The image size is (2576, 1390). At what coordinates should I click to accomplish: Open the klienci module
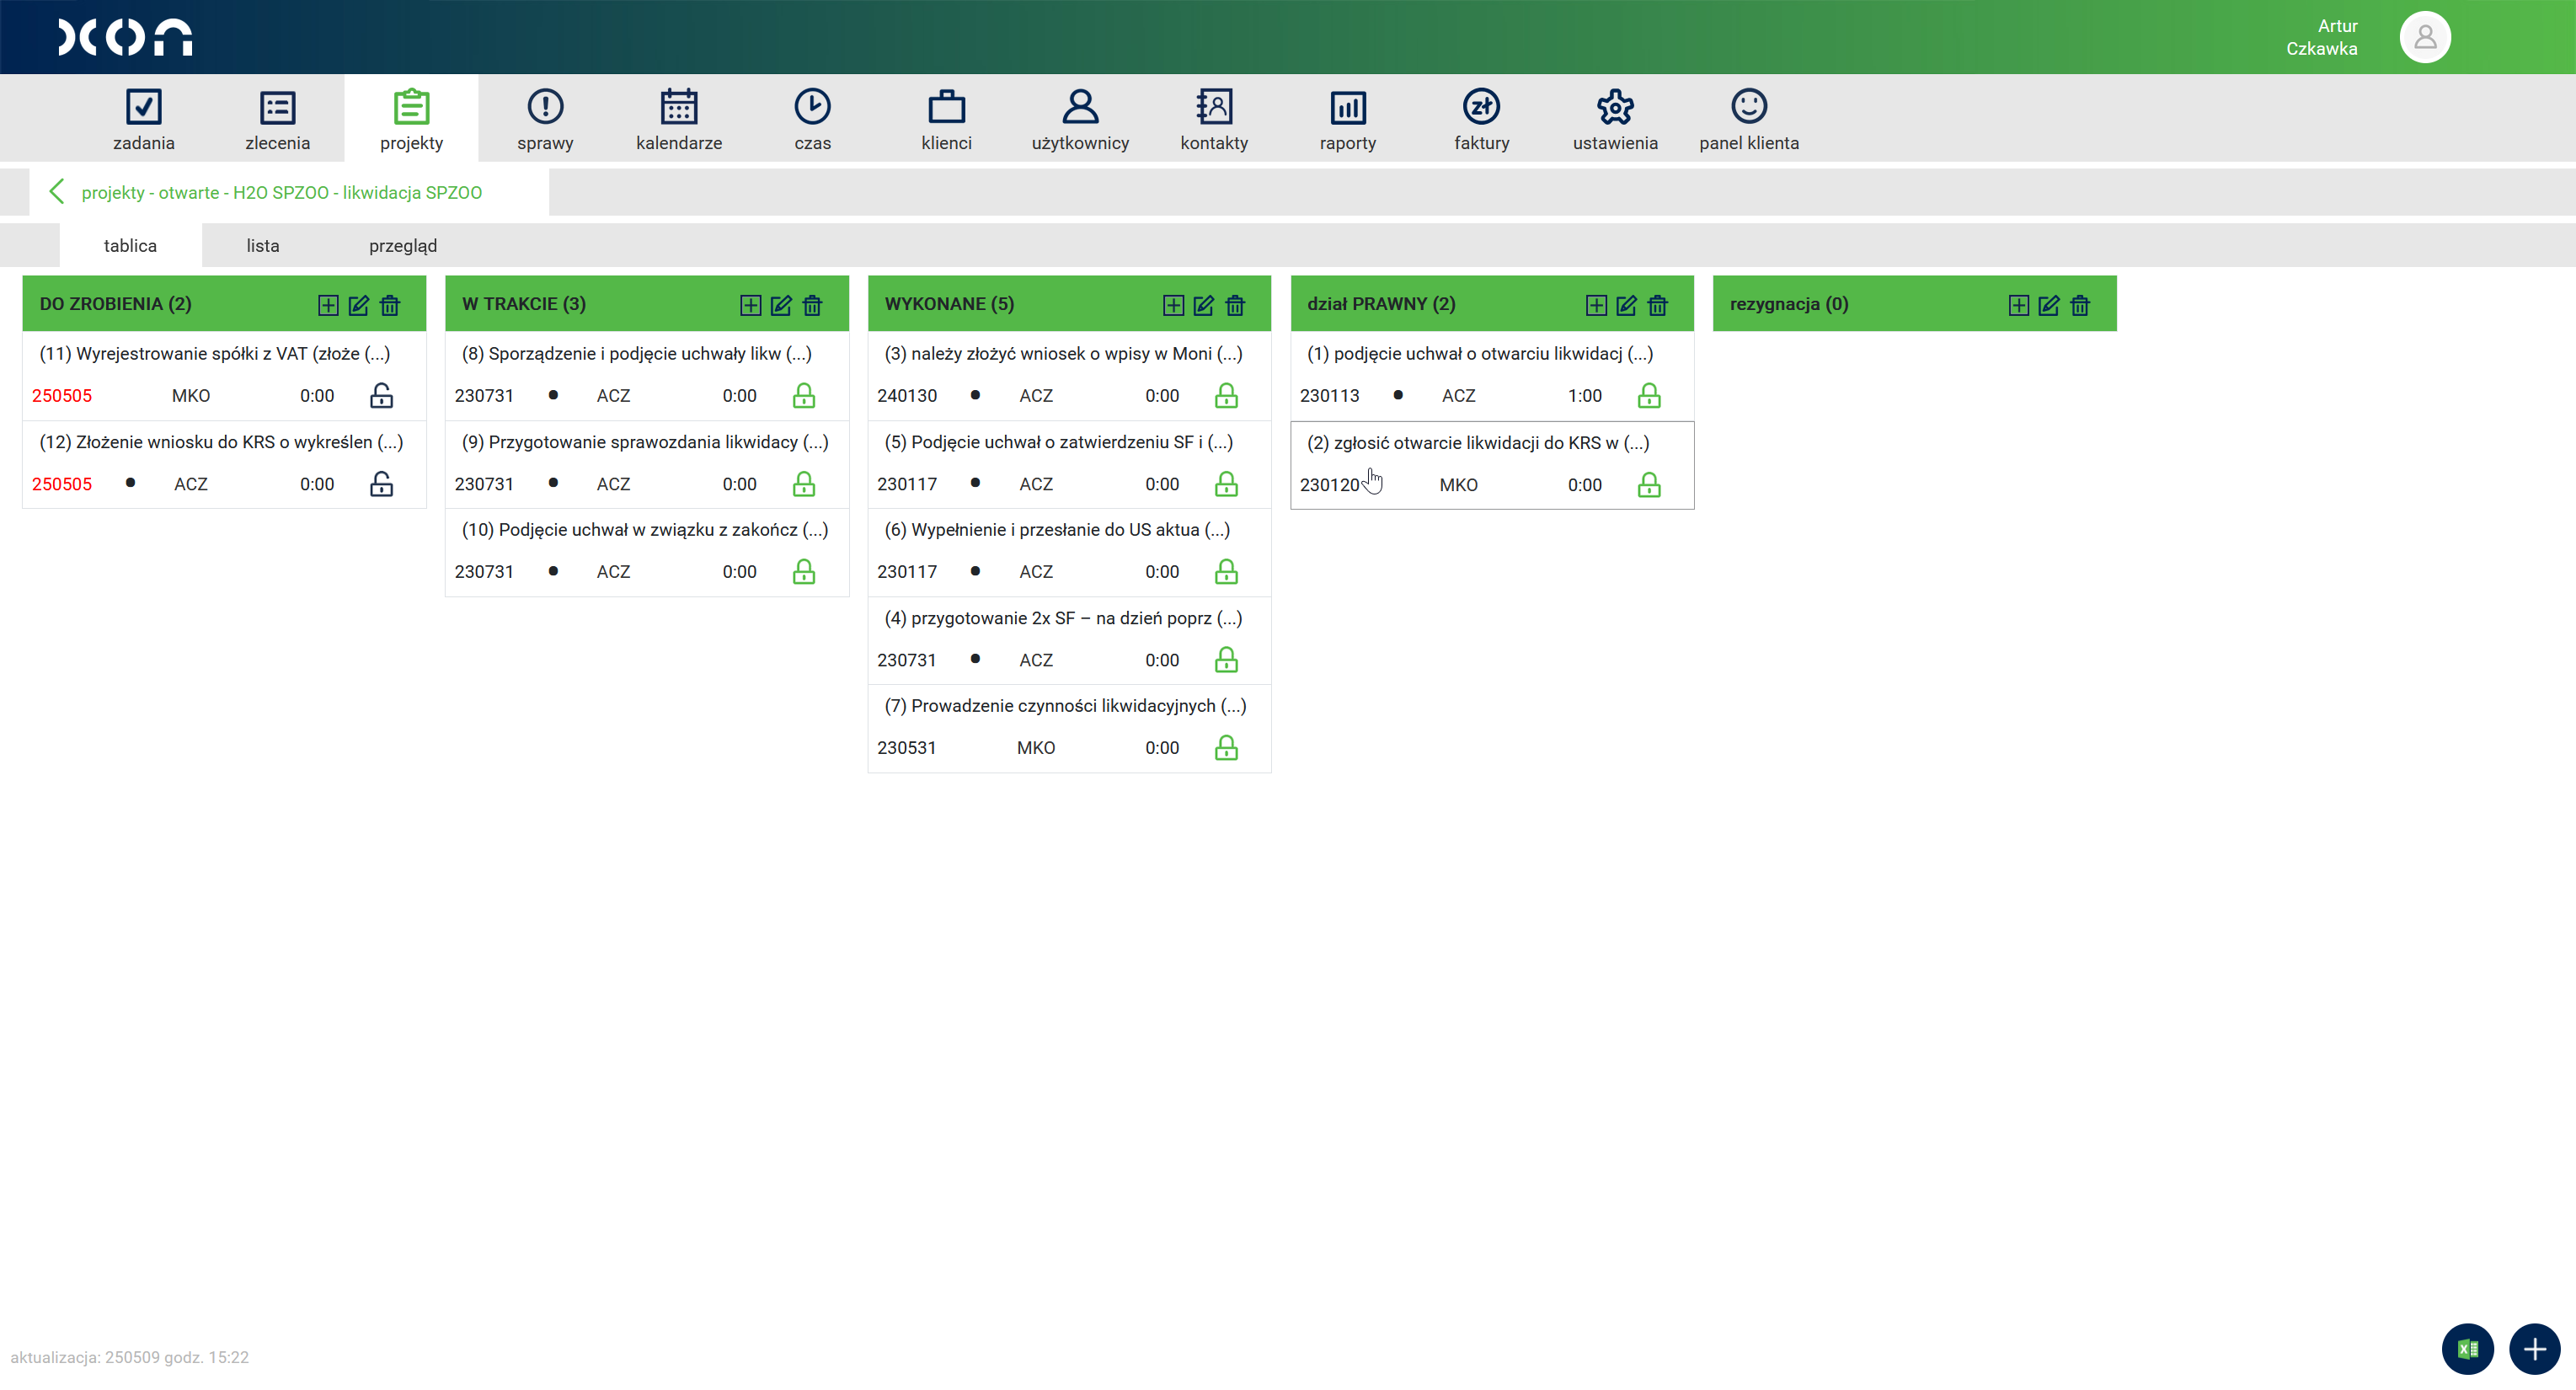pyautogui.click(x=946, y=119)
